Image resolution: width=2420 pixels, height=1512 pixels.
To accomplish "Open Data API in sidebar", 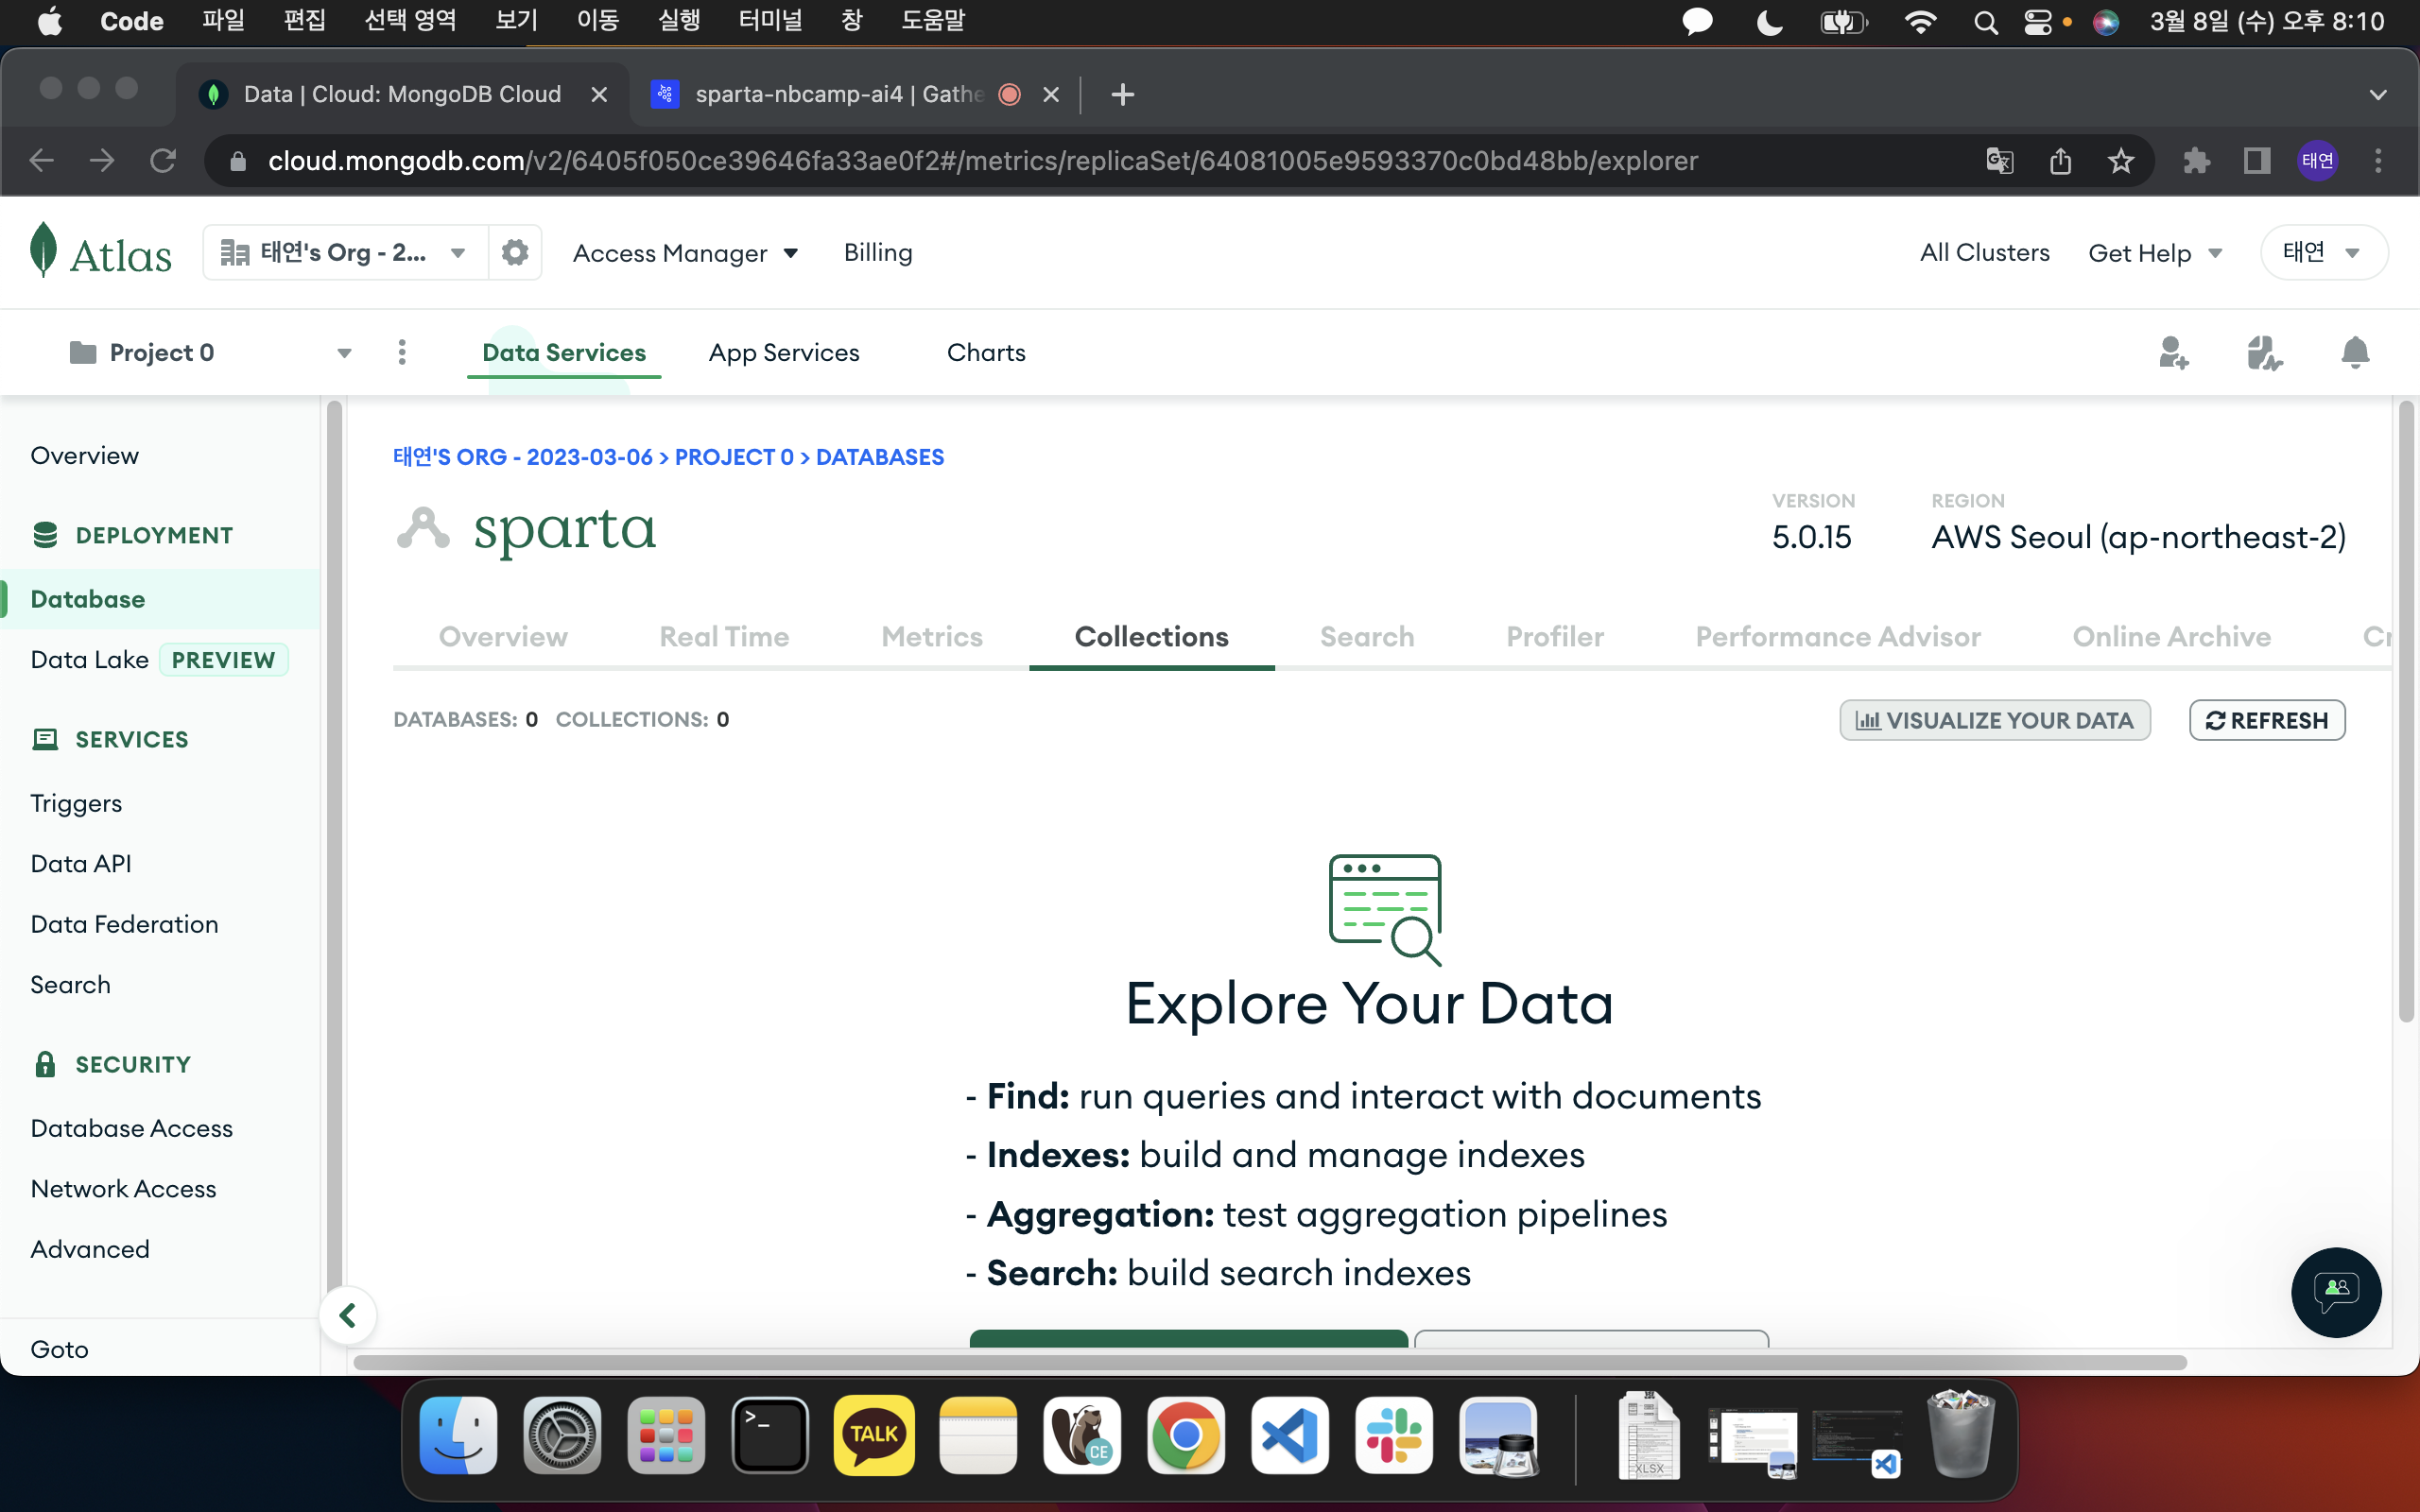I will (81, 863).
